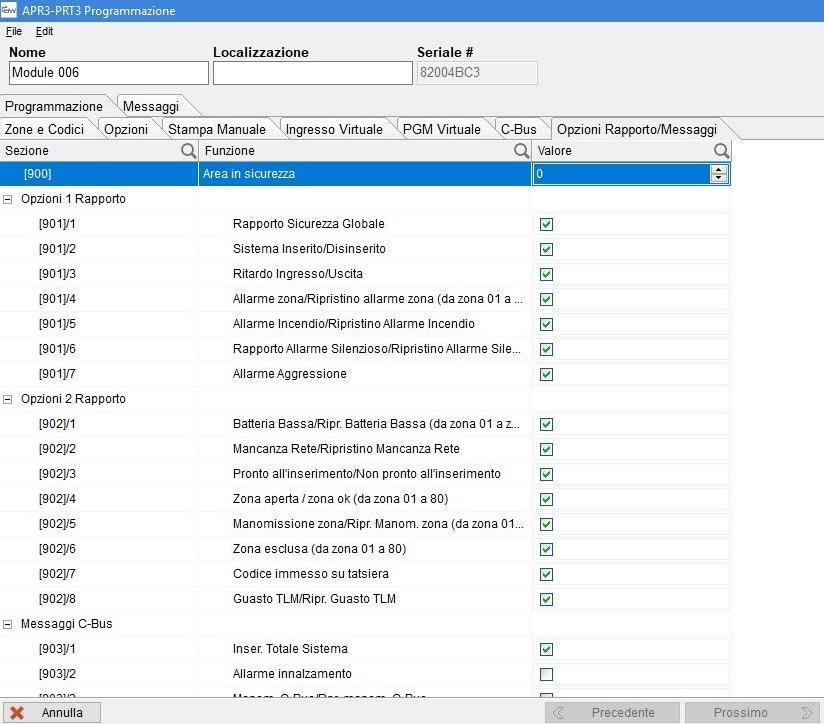Toggle Codice immesso su tatsiera checkbox
This screenshot has width=824, height=724.
coord(547,574)
